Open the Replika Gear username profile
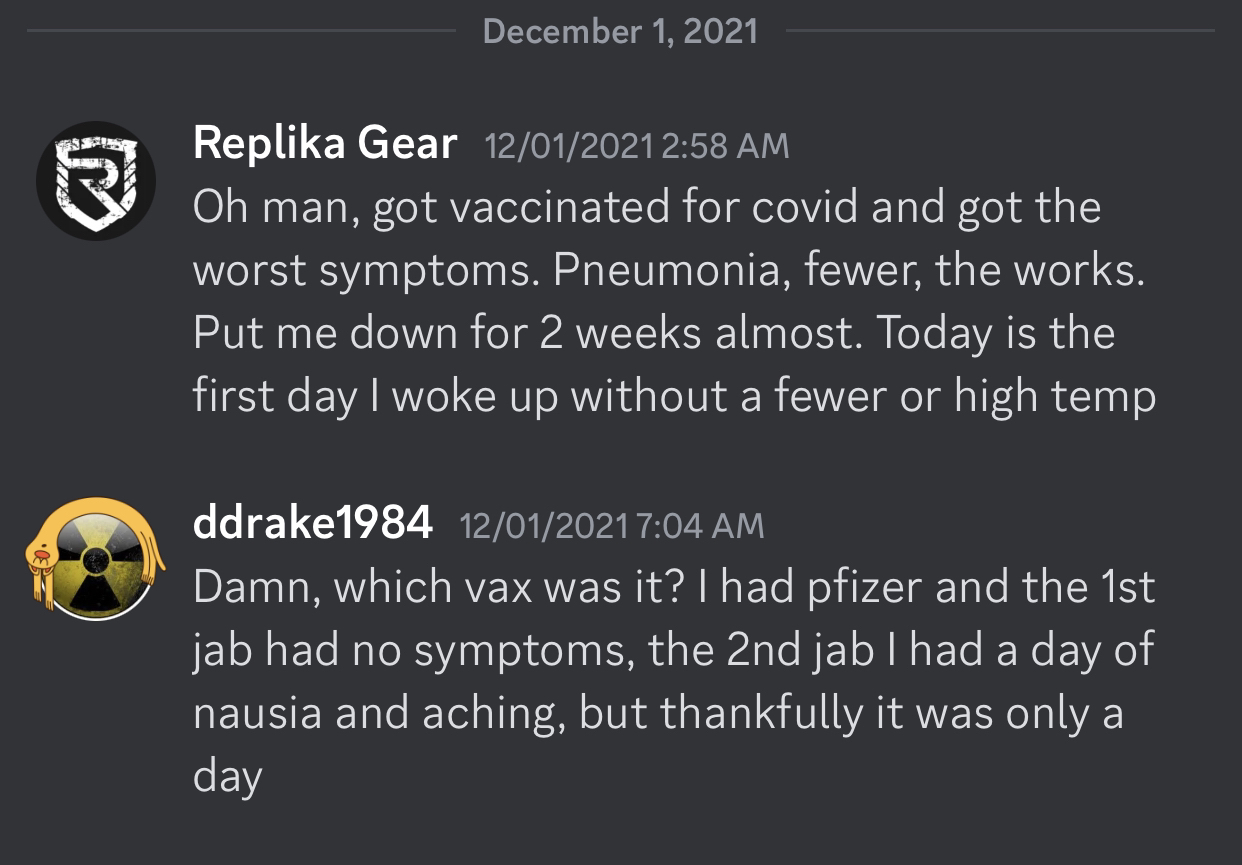The image size is (1242, 865). pyautogui.click(x=325, y=144)
